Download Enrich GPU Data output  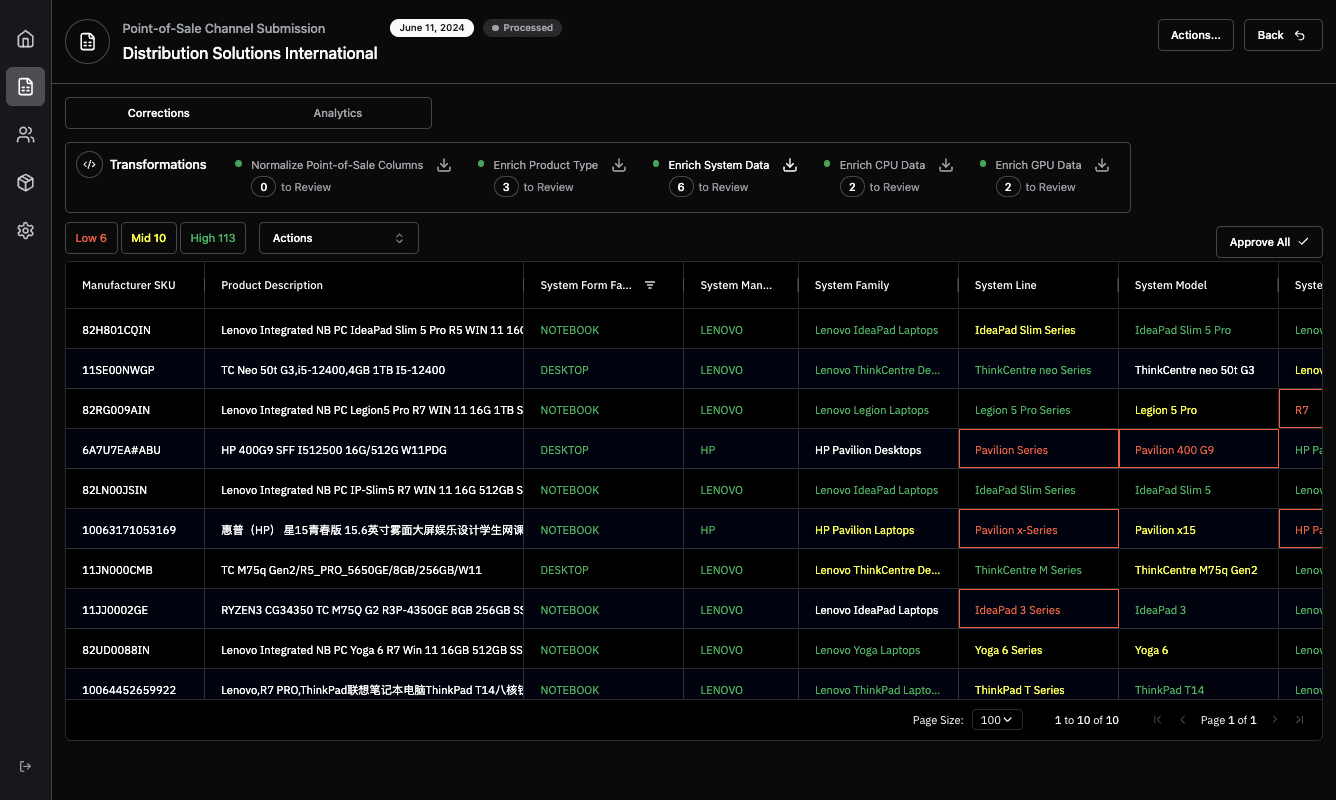coord(1102,165)
